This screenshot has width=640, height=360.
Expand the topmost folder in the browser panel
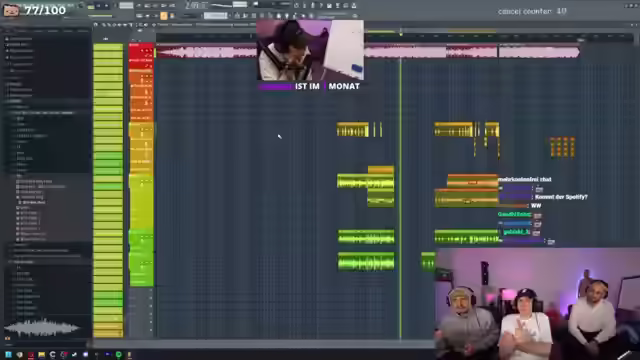point(20,39)
